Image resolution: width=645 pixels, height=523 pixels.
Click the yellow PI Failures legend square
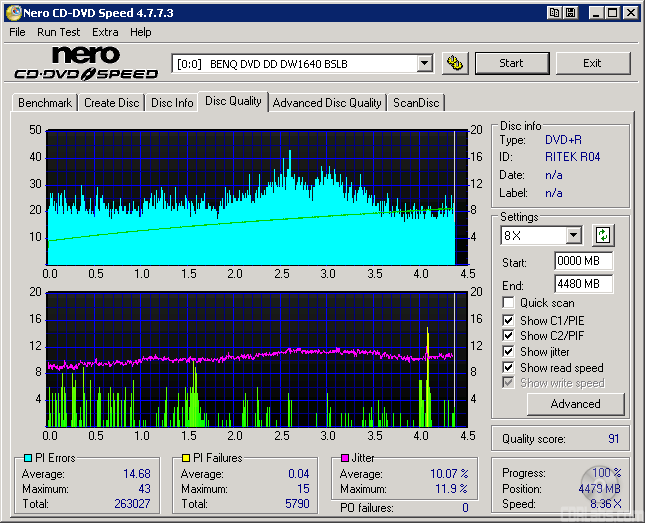click(186, 458)
